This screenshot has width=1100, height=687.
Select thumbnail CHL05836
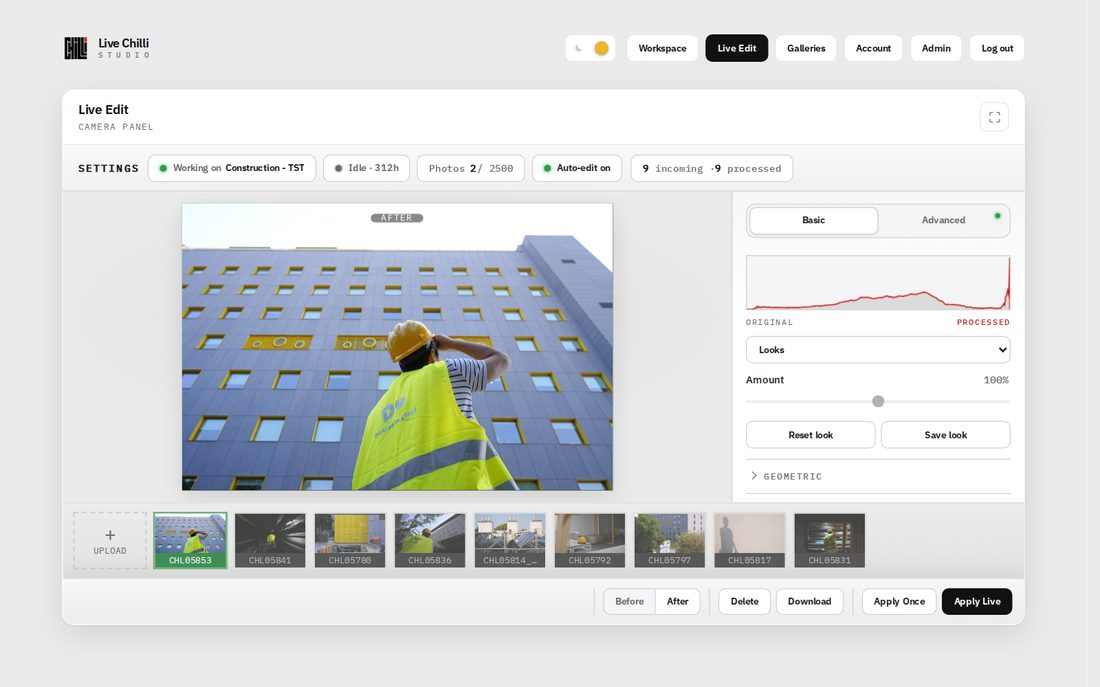(430, 540)
